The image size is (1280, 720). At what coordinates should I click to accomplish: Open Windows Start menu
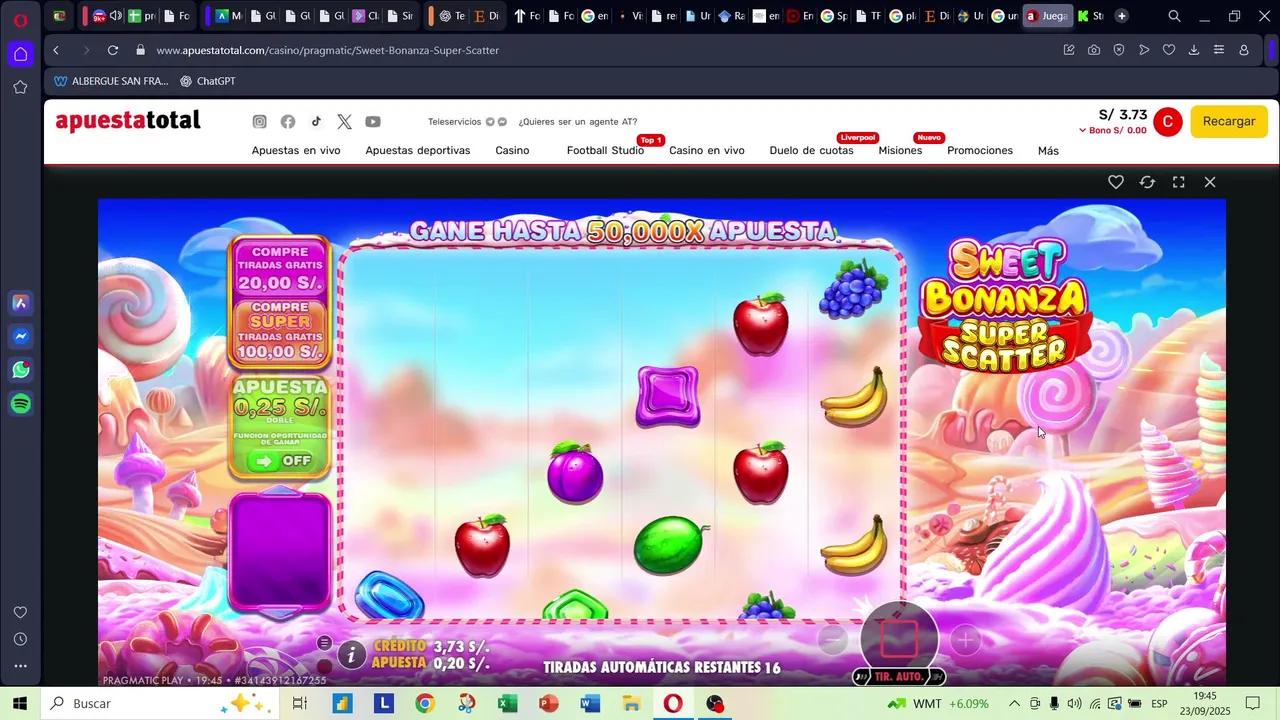(x=20, y=703)
